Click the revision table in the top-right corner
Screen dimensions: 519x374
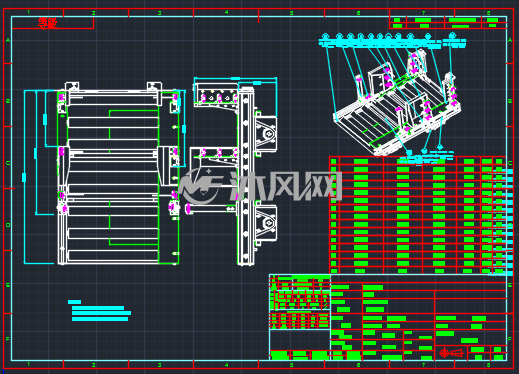point(448,23)
